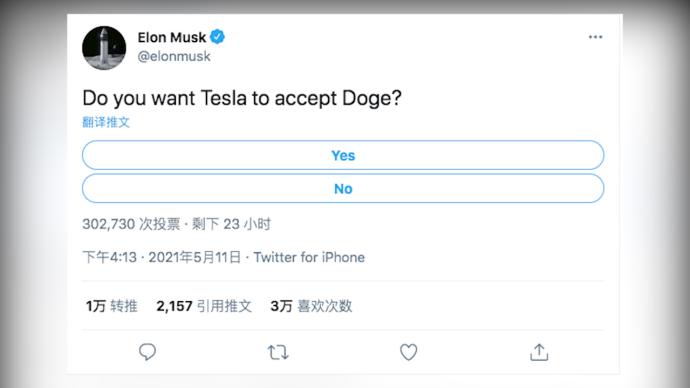Vote No in the poll
690x388 pixels.
(x=343, y=189)
